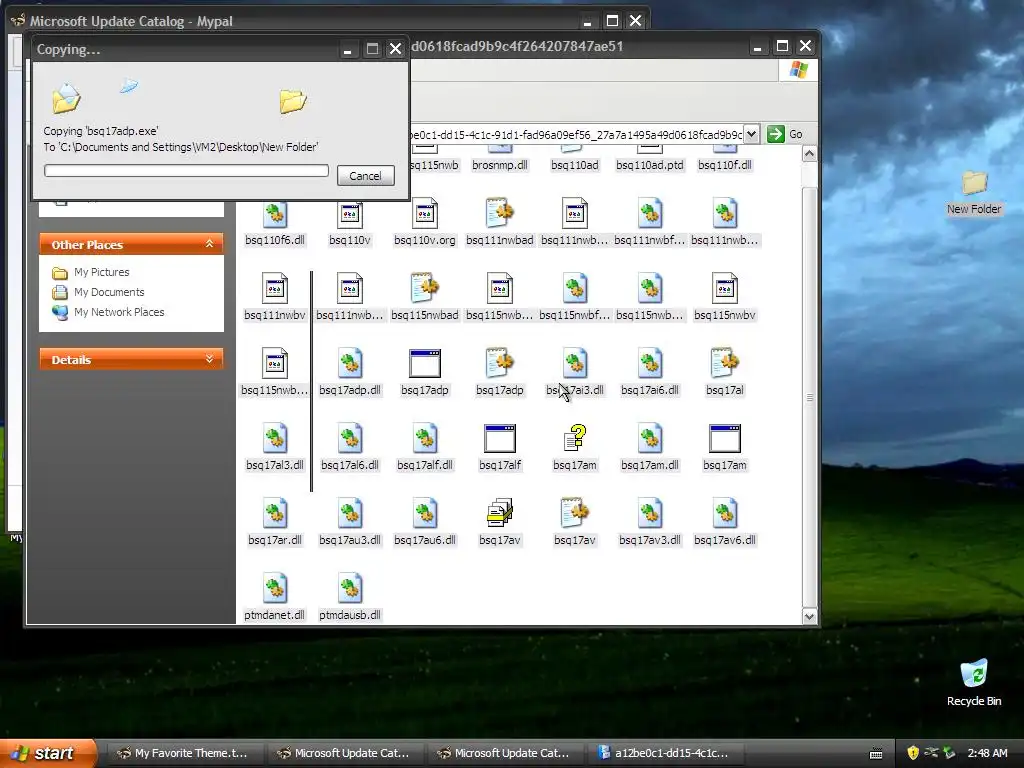Select the bsq110f.dll file label
The width and height of the screenshot is (1024, 768).
(x=725, y=165)
